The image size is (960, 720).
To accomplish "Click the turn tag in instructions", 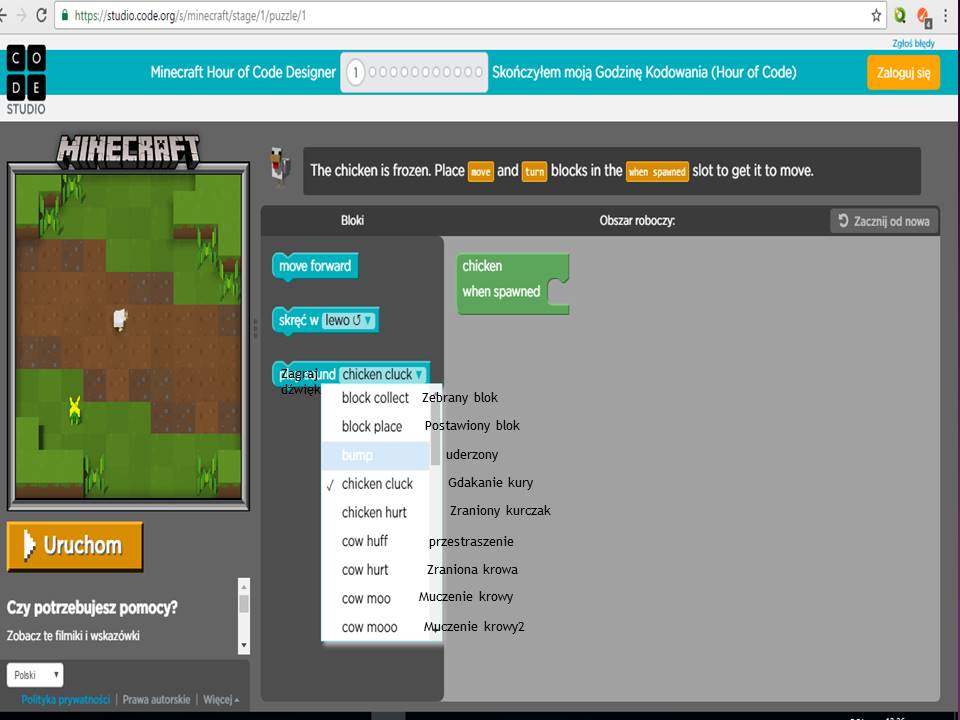I will click(x=534, y=171).
